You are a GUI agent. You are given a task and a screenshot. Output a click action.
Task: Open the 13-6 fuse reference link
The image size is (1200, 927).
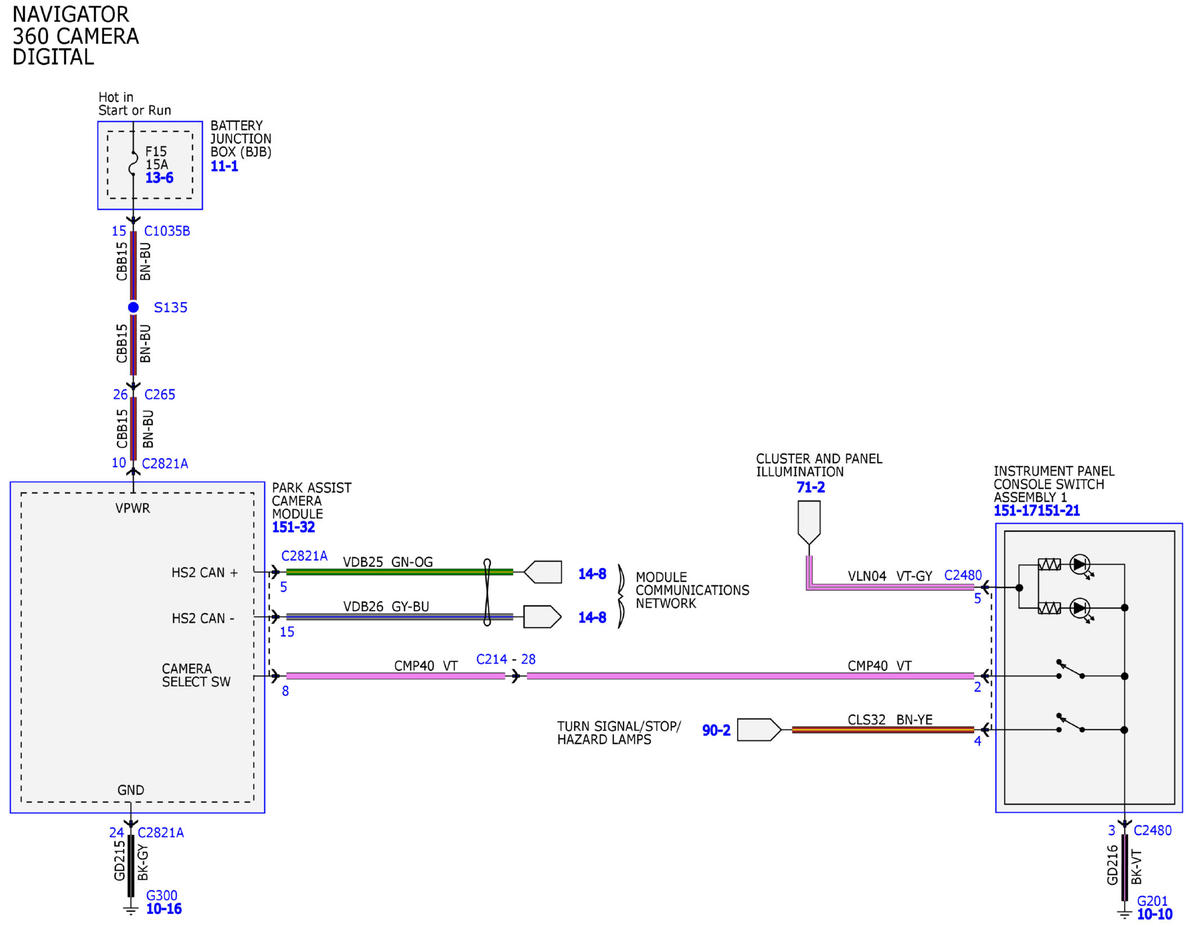coord(159,177)
